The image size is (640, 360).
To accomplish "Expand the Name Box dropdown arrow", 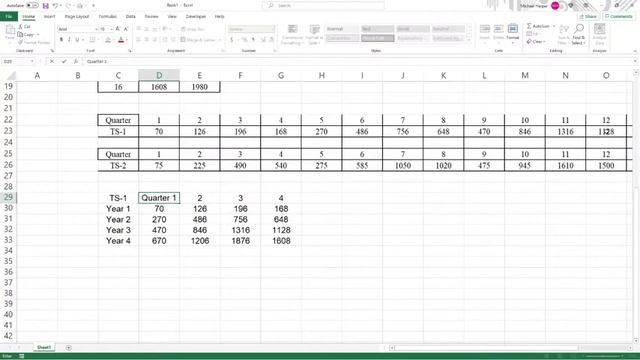I will (x=32, y=61).
